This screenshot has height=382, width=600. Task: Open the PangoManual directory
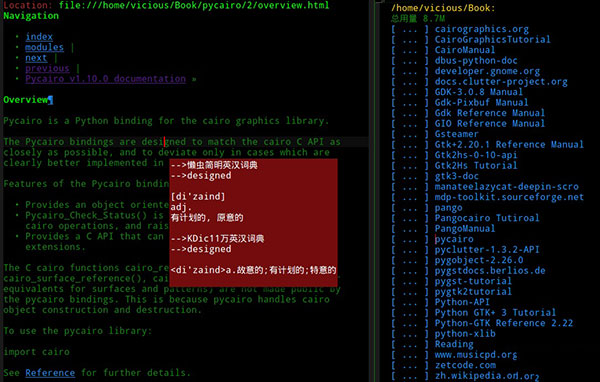(x=465, y=229)
